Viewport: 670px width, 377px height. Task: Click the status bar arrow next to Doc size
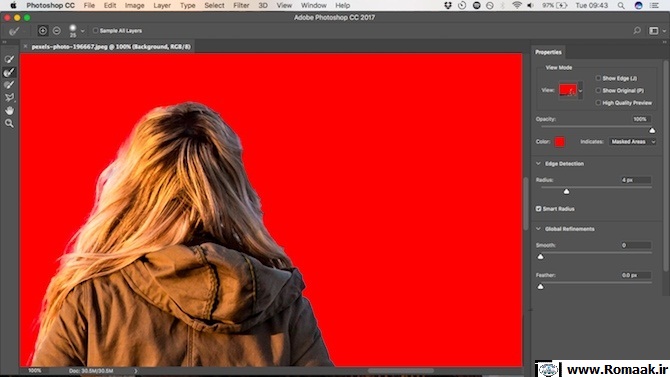pos(136,371)
